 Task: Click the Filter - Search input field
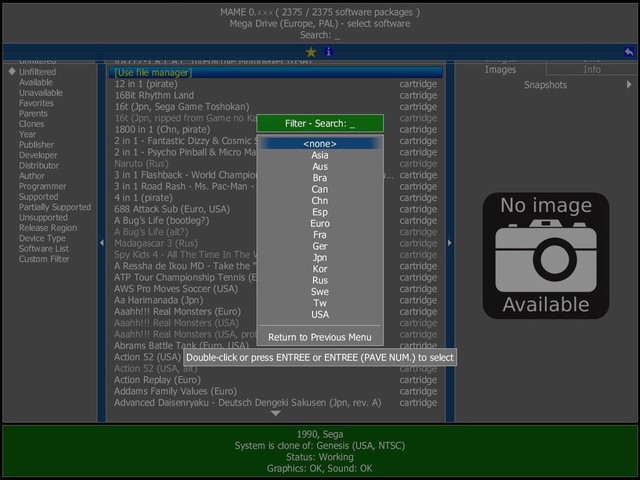[x=320, y=123]
